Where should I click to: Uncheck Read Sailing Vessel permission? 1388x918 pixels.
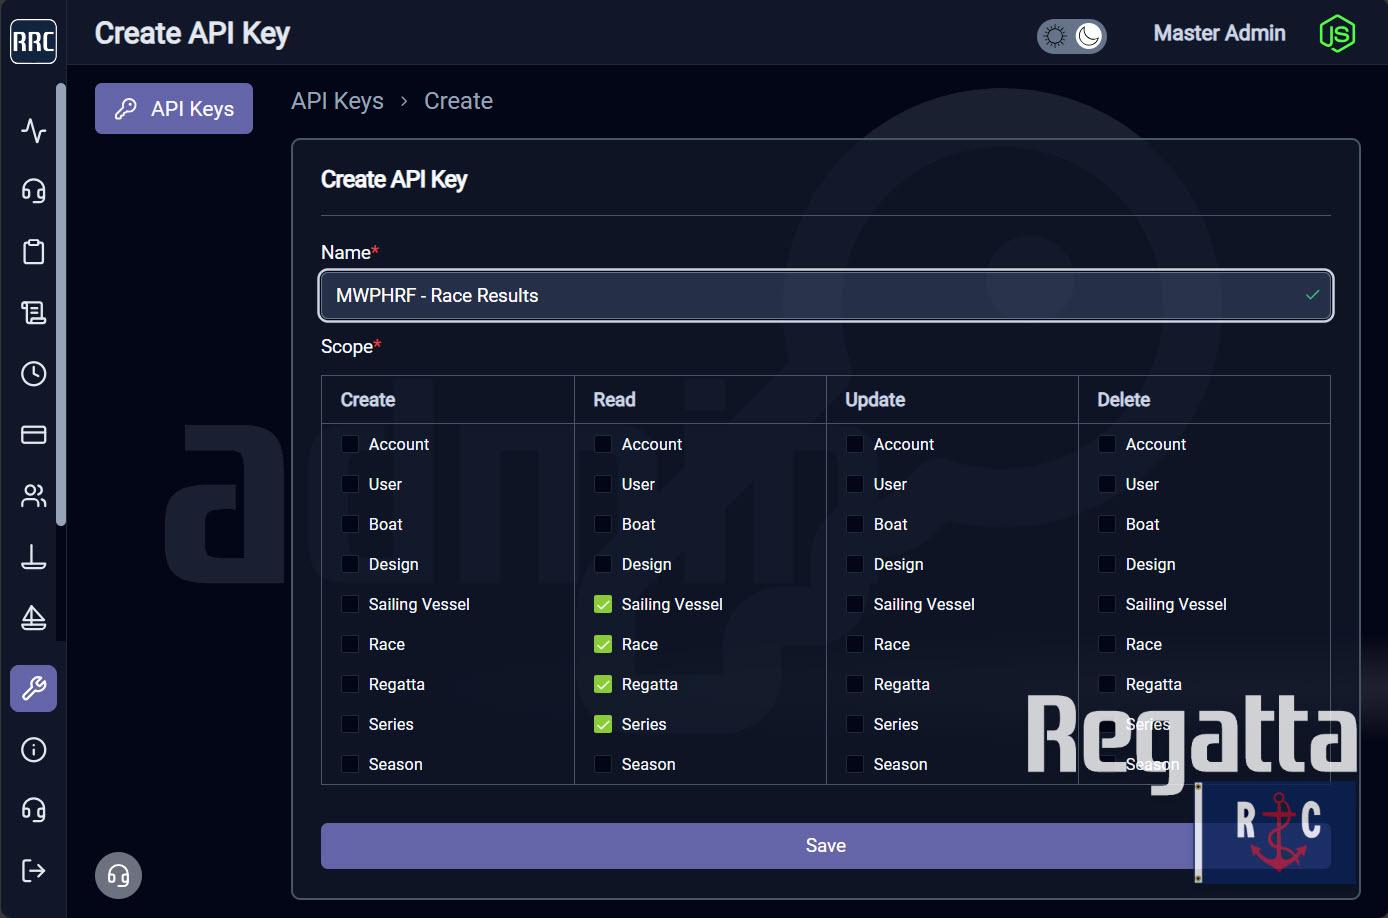pyautogui.click(x=603, y=604)
